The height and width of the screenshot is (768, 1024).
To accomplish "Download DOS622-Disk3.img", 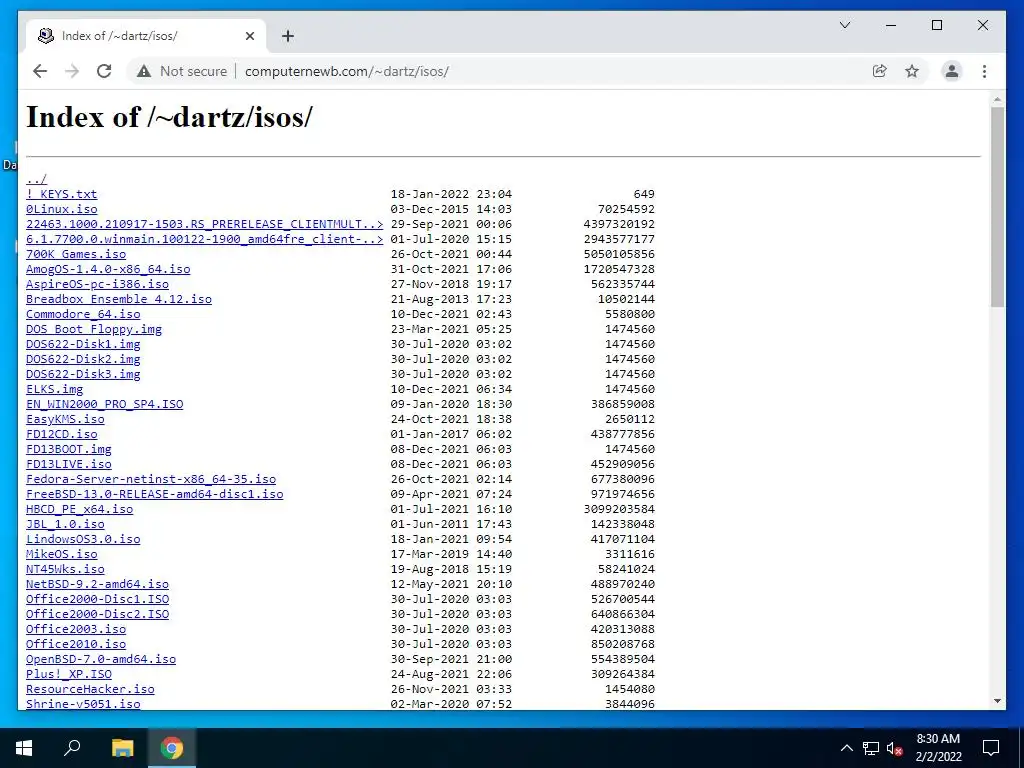I will (x=83, y=374).
